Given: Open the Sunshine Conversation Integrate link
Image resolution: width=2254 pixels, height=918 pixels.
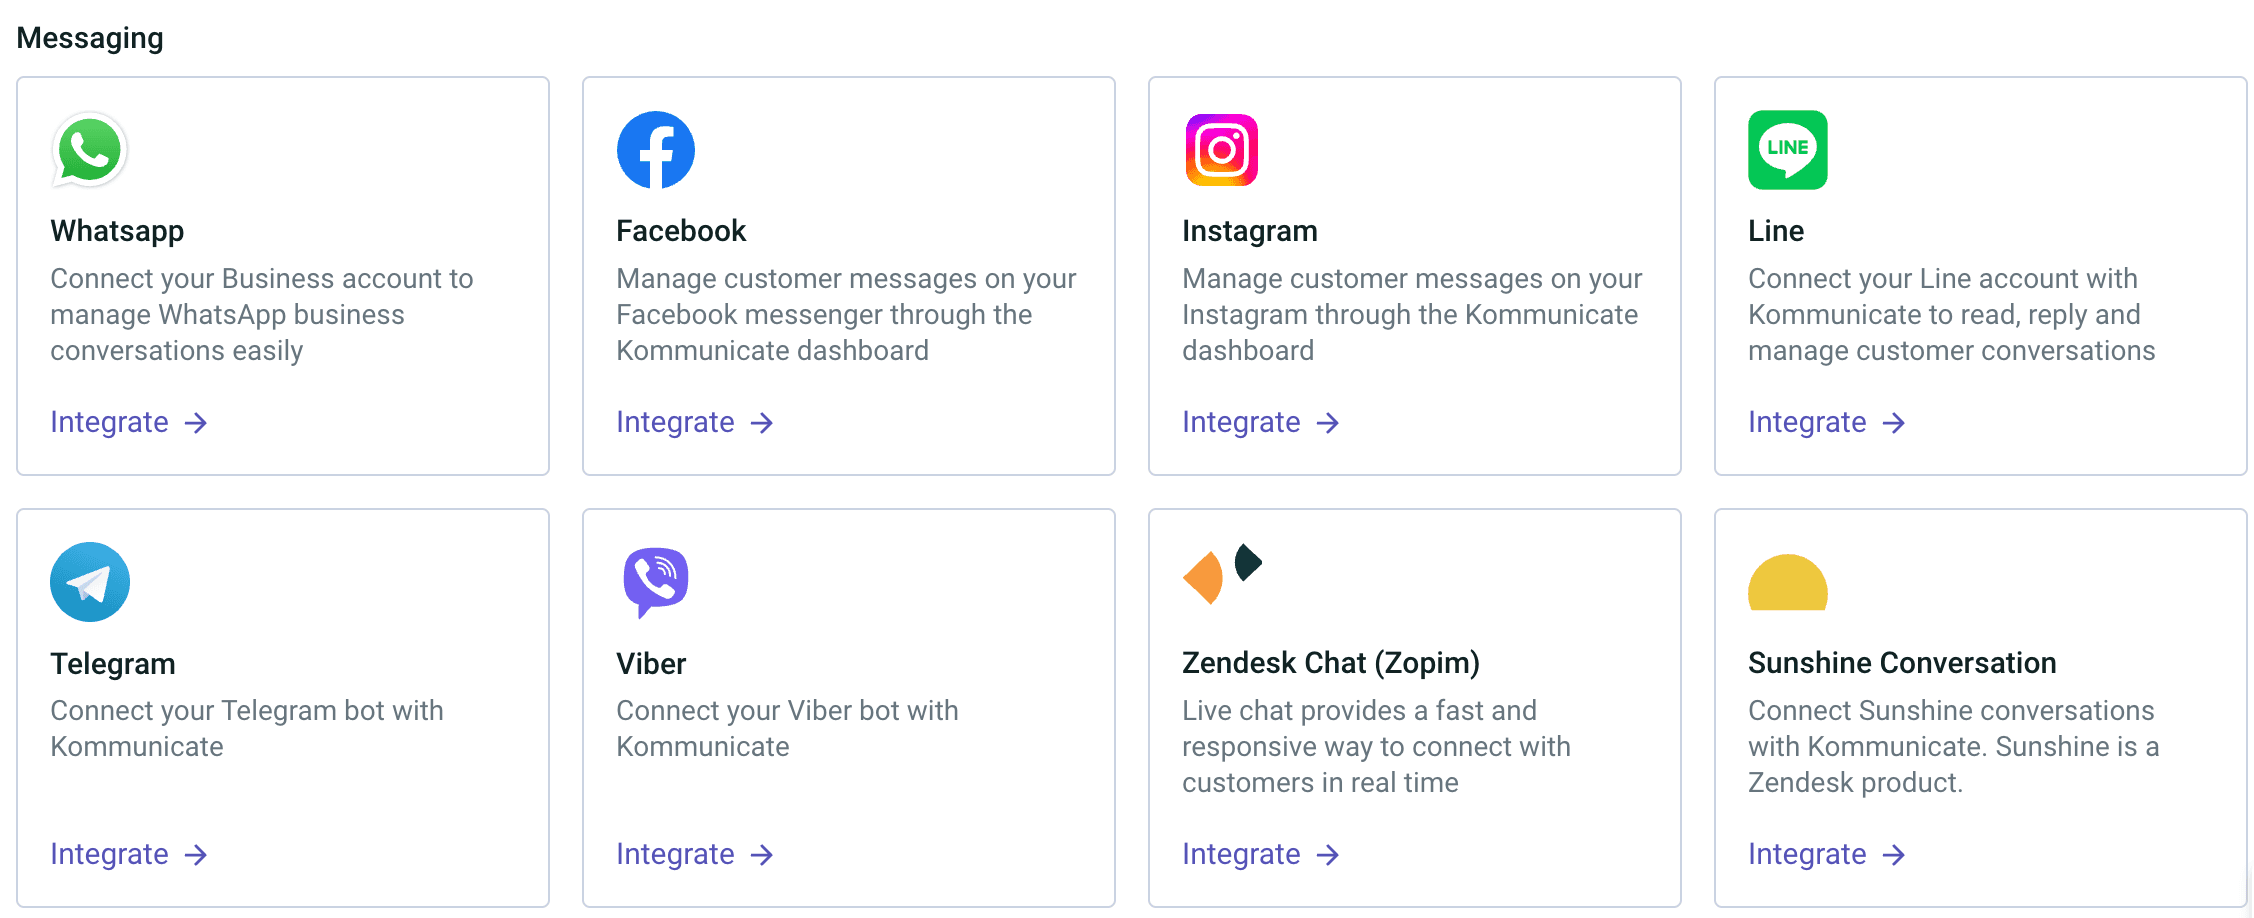Looking at the screenshot, I should [x=1808, y=854].
